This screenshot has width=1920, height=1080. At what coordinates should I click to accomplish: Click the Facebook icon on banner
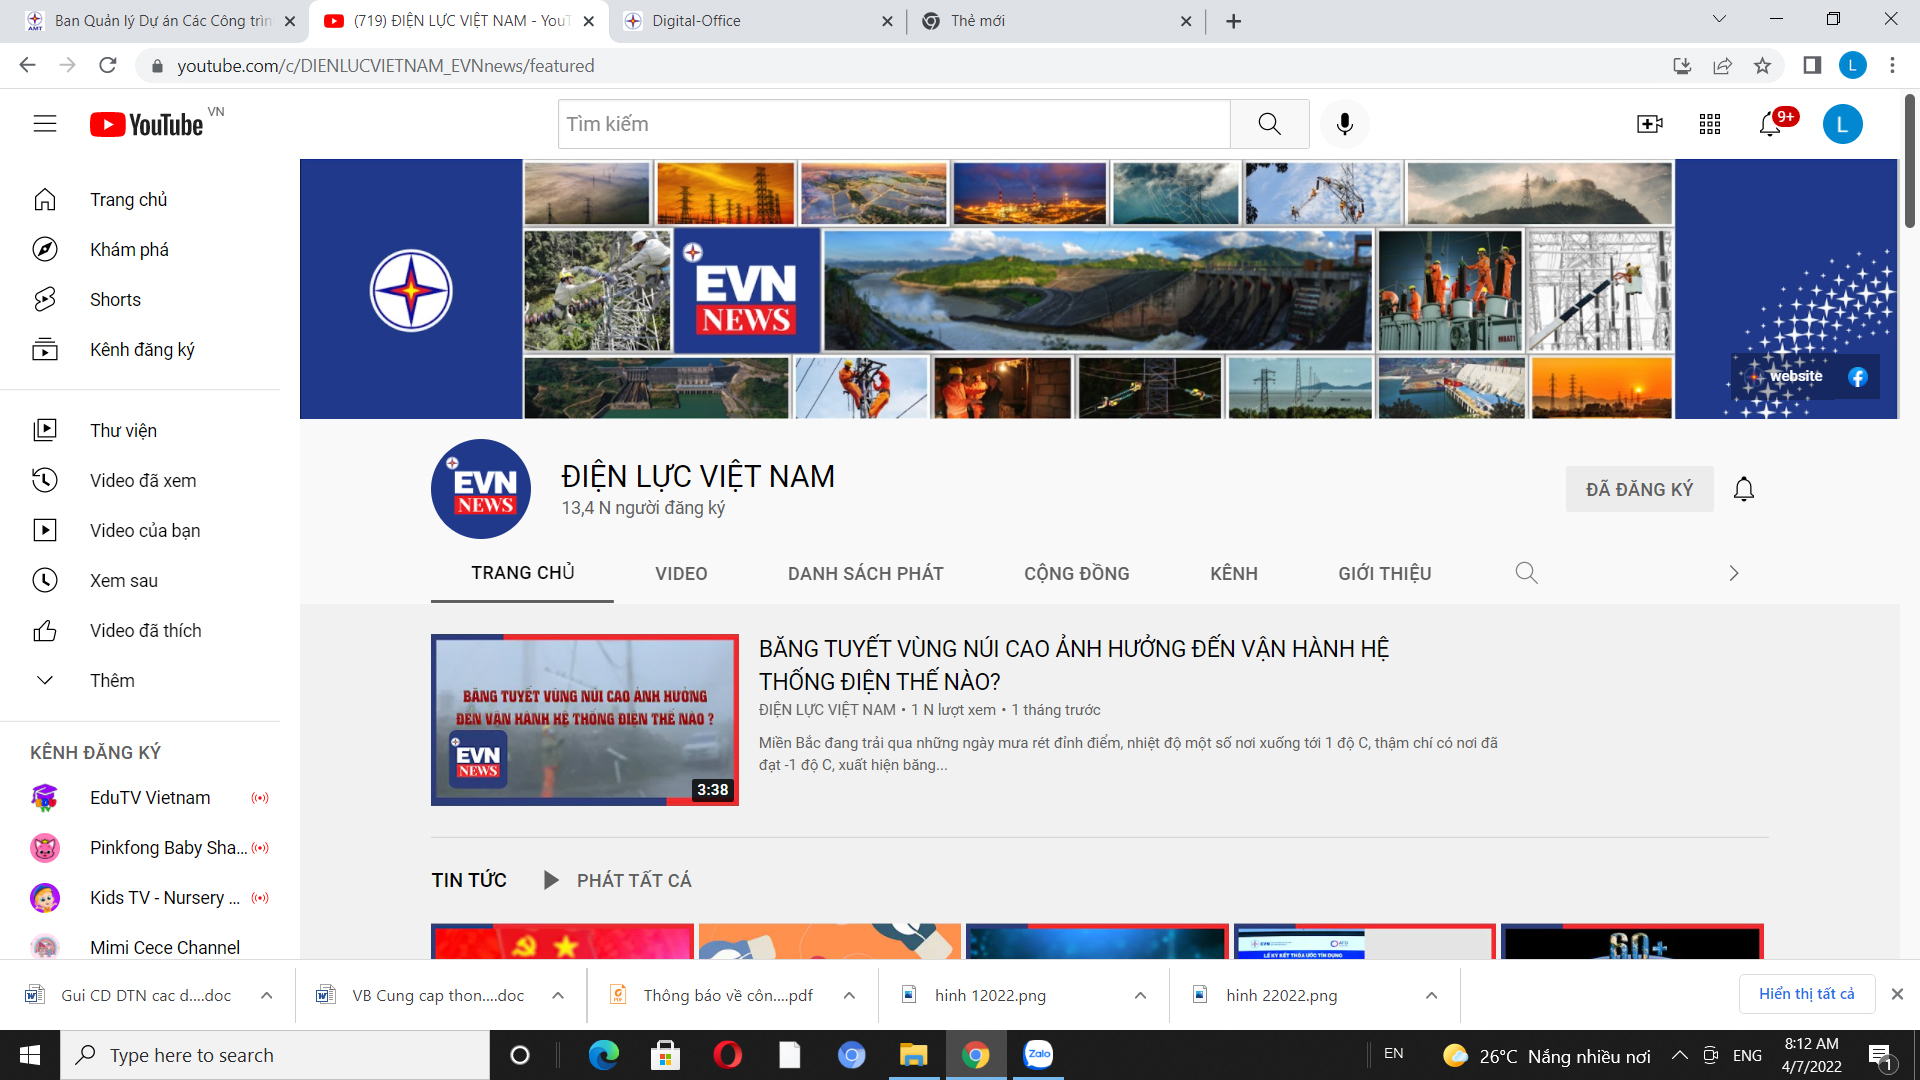click(1858, 377)
